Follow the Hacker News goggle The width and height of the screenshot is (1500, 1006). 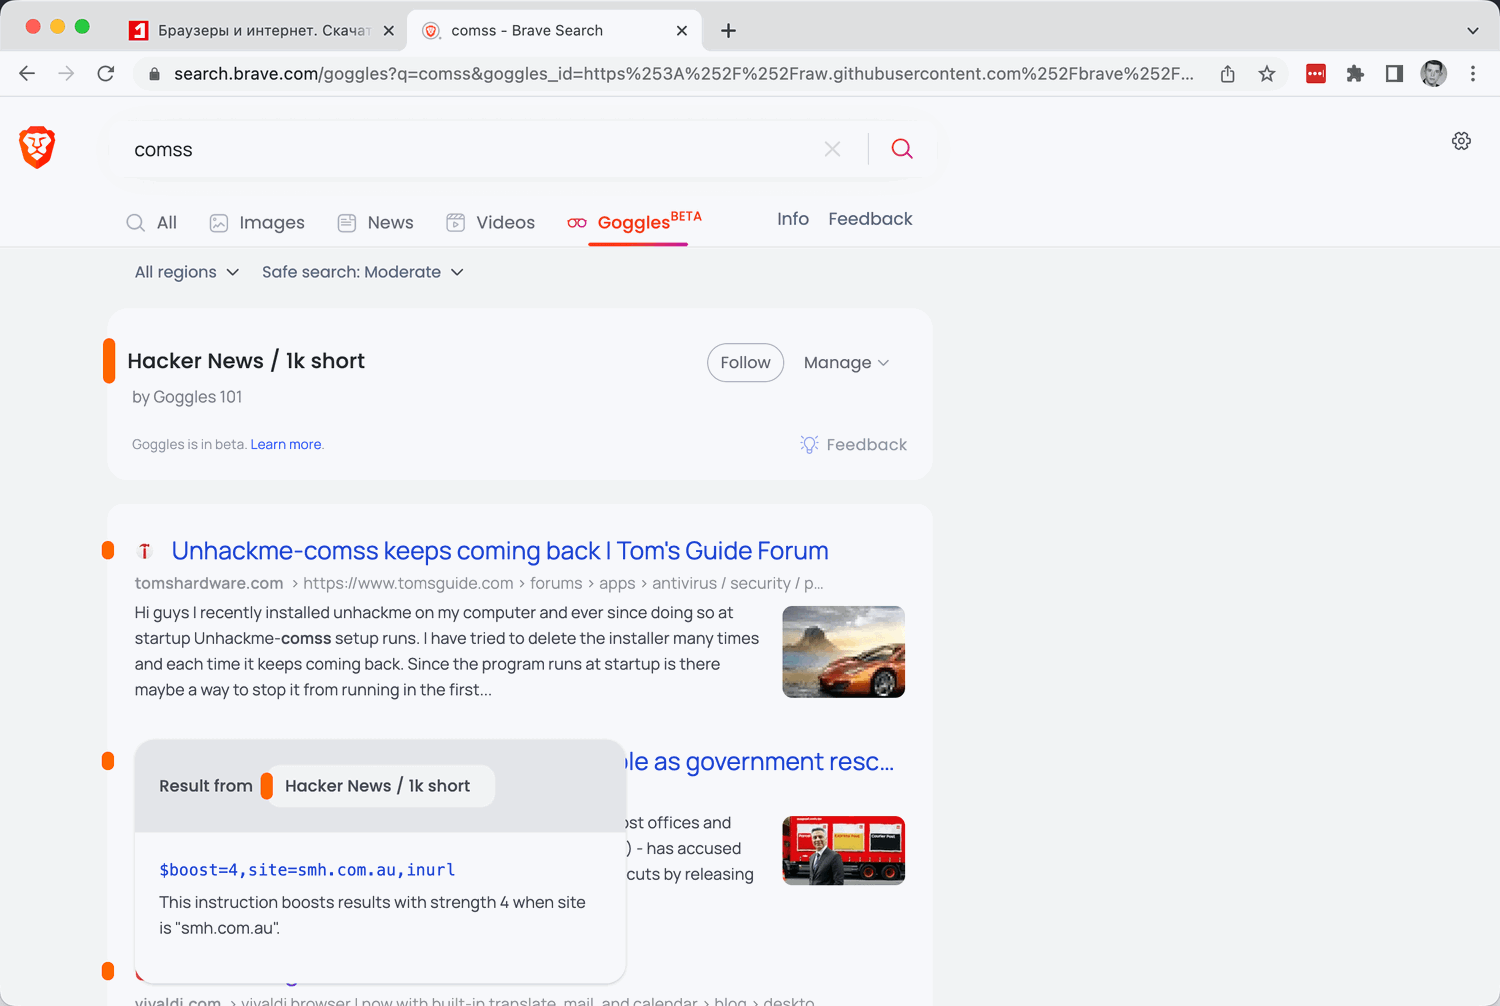[745, 363]
